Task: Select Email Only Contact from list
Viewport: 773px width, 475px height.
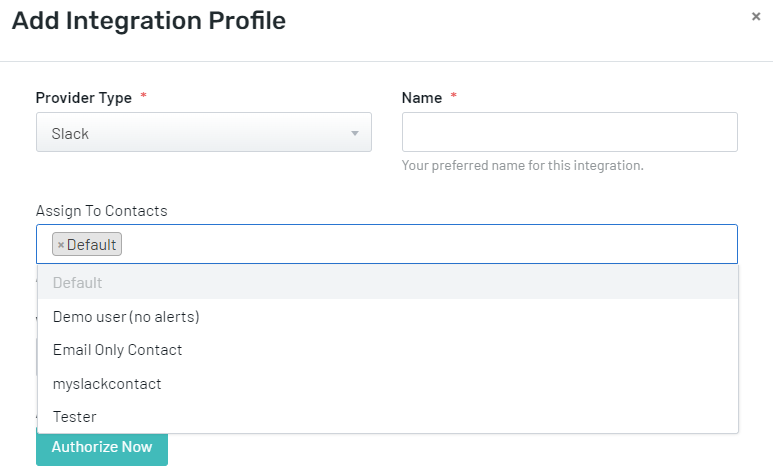Action: [x=388, y=350]
